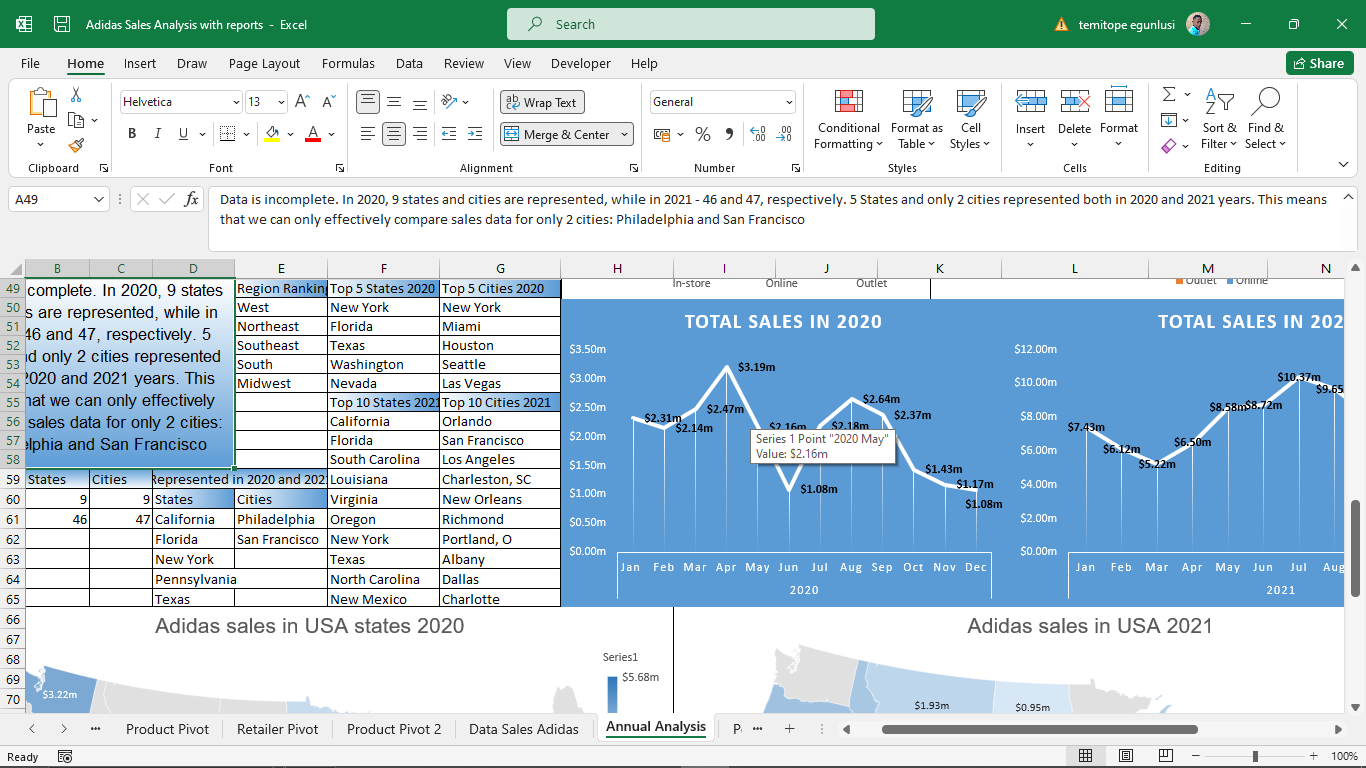Switch to the Developer ribbon tab
This screenshot has width=1366, height=768.
[x=581, y=63]
